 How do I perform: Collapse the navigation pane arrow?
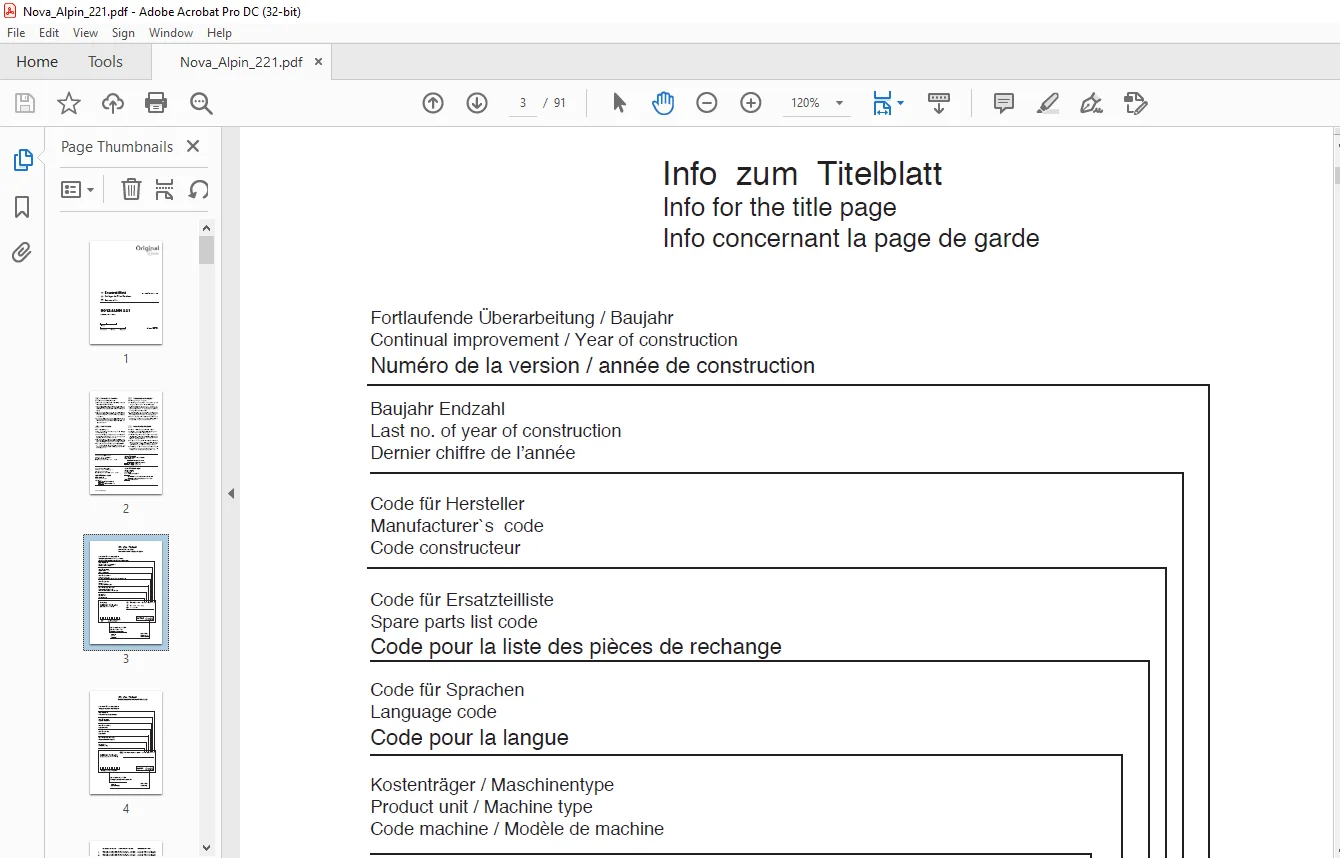click(x=231, y=493)
